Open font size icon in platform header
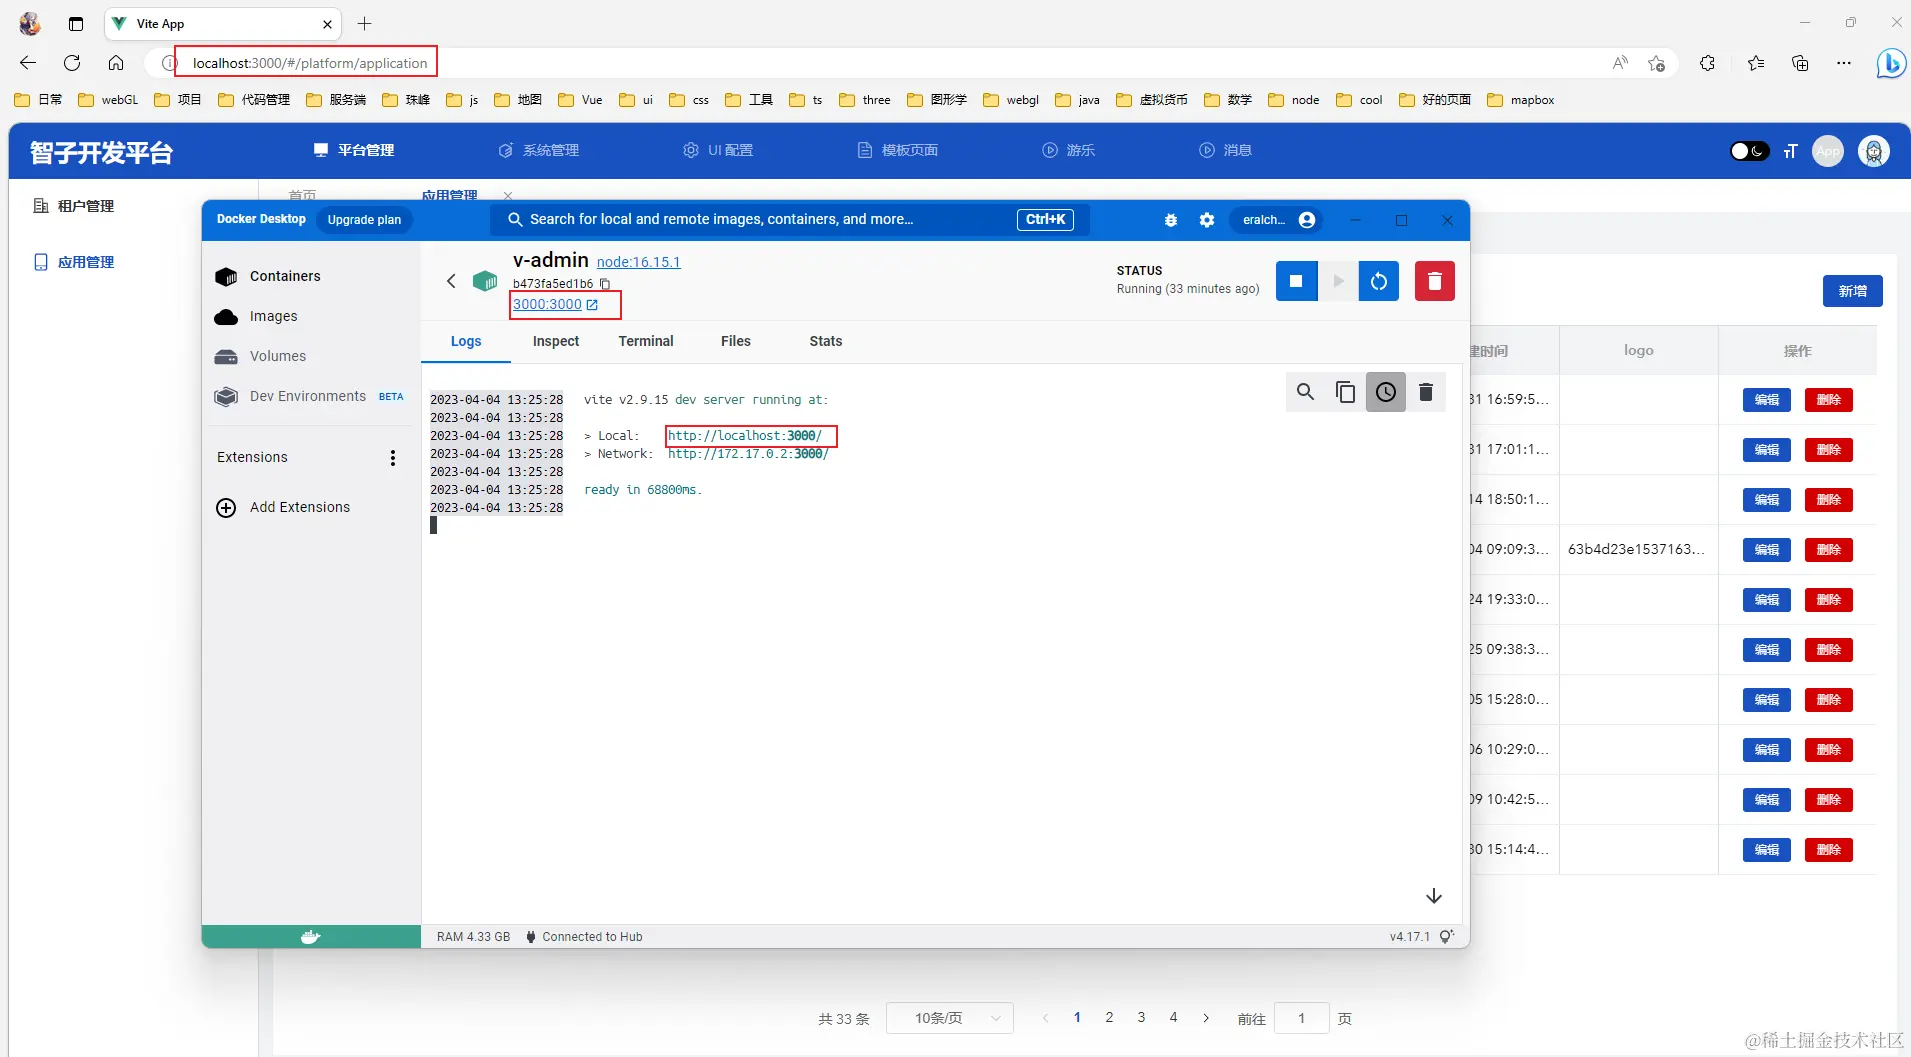Viewport: 1911px width, 1057px height. point(1791,151)
